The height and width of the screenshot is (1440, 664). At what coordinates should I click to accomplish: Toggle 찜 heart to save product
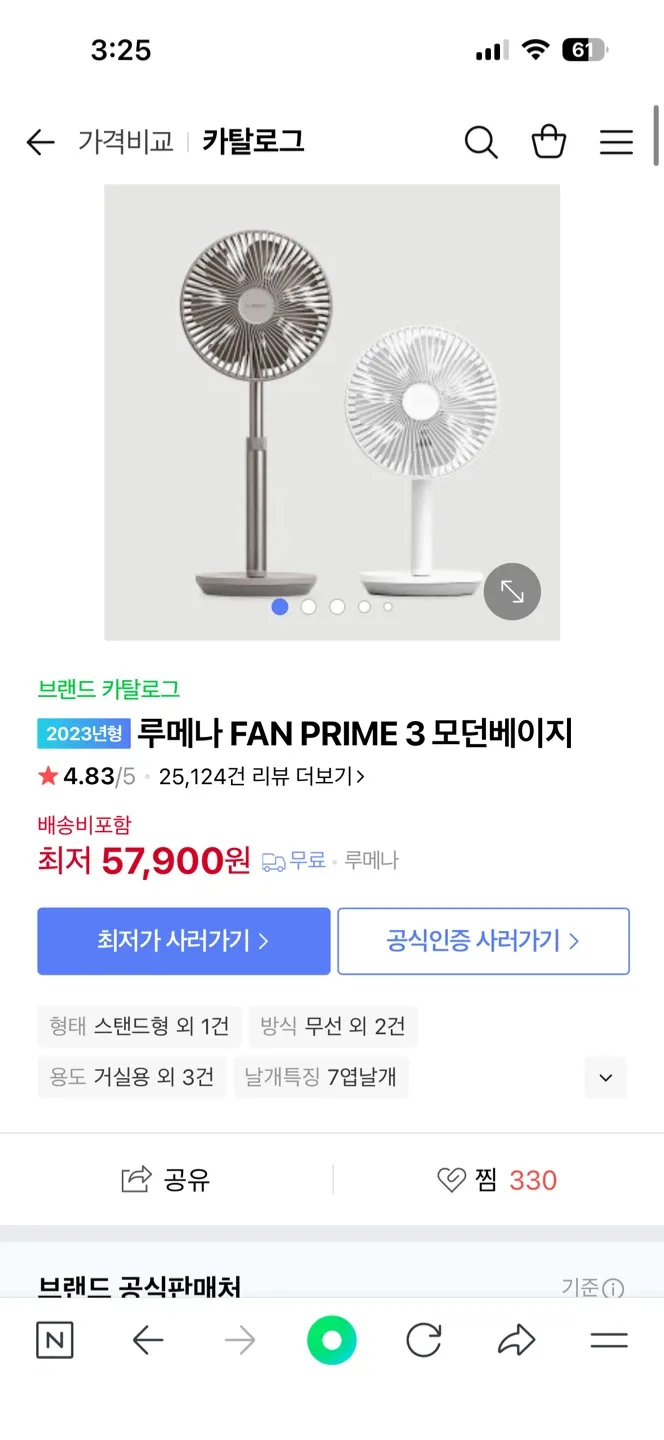[x=452, y=1180]
